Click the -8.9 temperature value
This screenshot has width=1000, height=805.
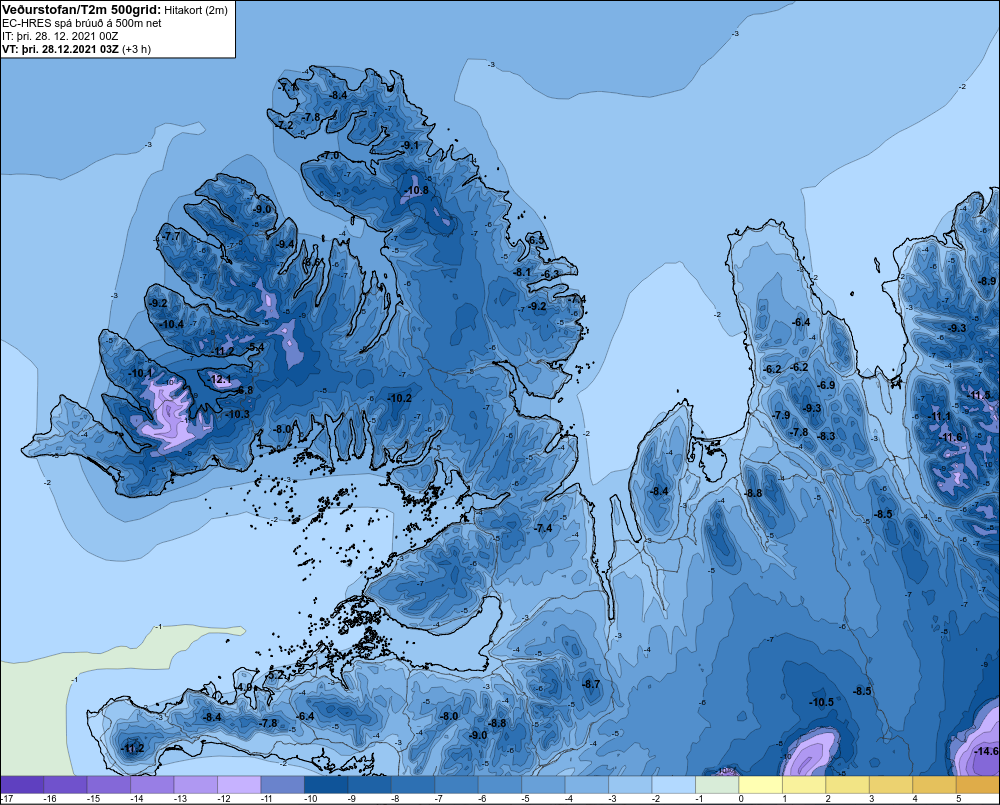point(987,281)
